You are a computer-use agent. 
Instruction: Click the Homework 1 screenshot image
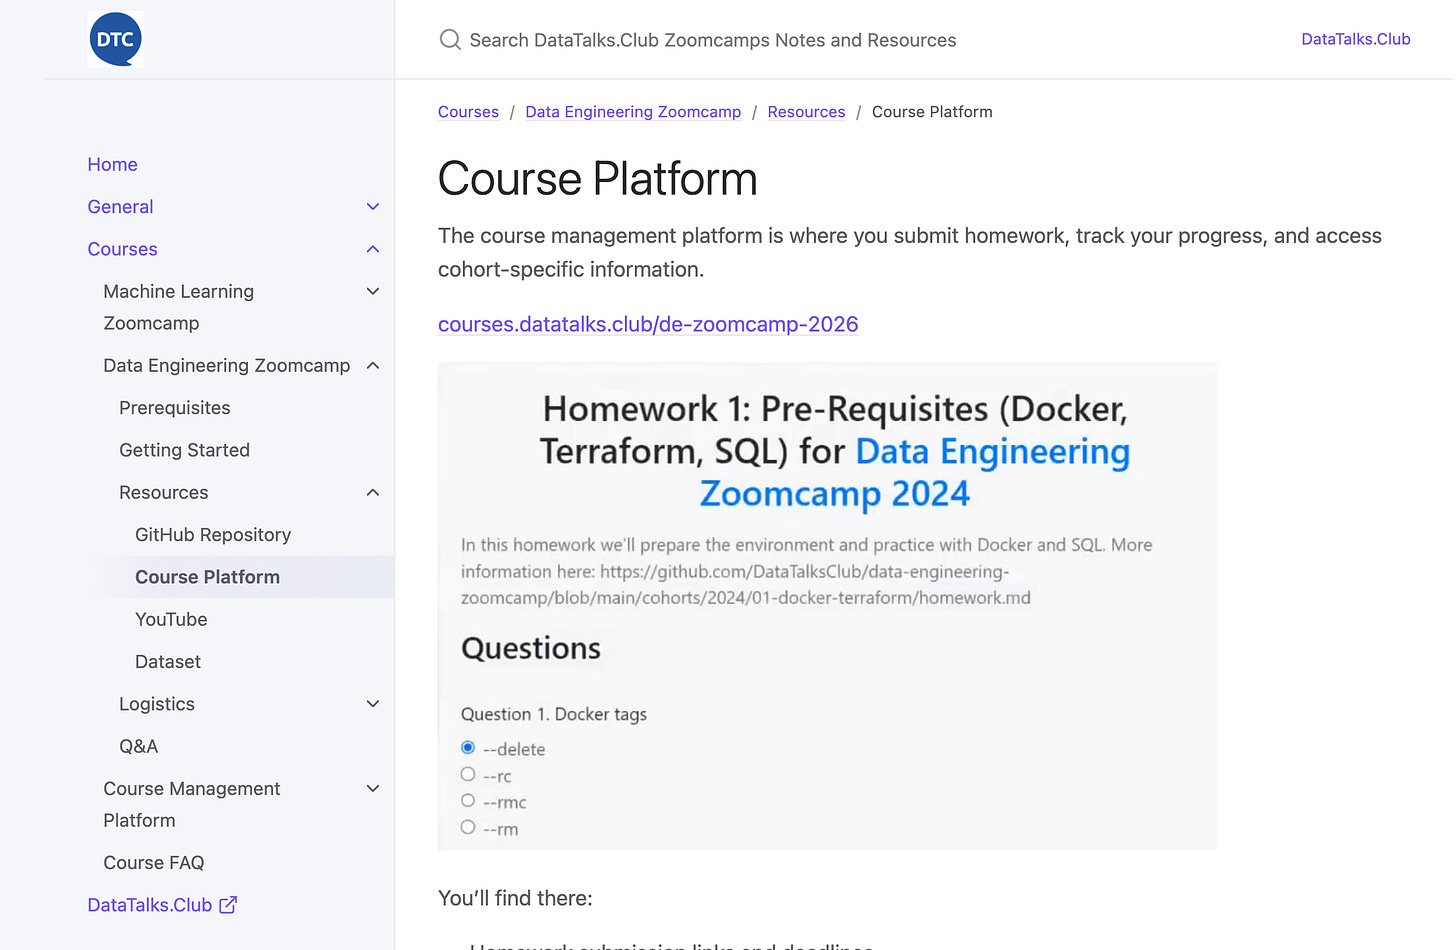click(x=827, y=607)
